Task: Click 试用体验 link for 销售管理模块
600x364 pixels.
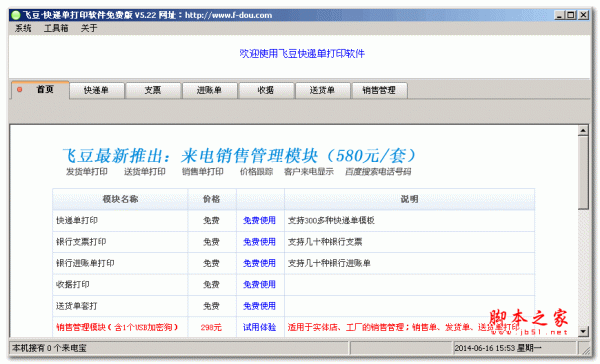Action: 259,327
